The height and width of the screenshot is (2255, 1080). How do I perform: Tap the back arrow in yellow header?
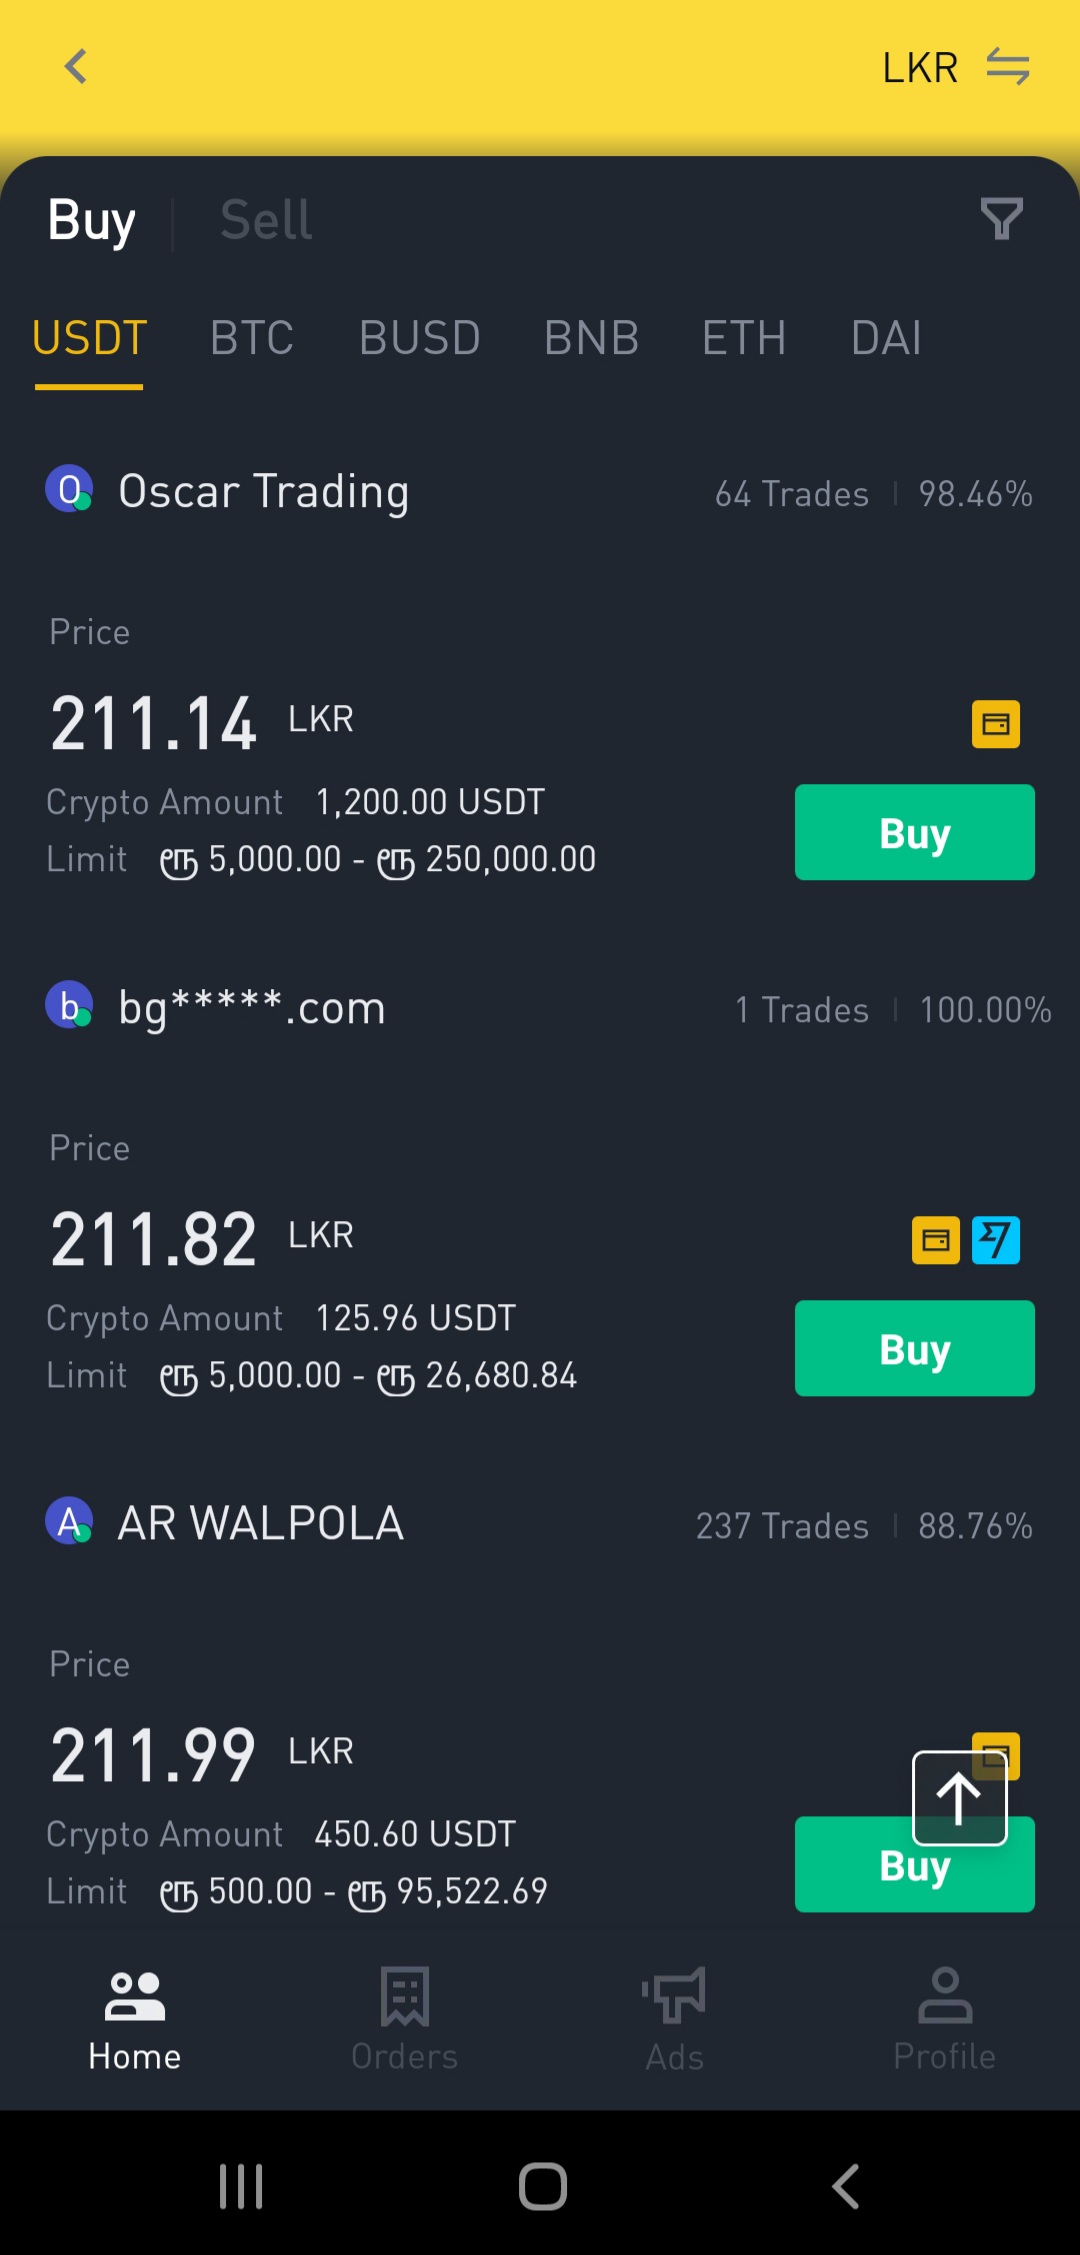coord(76,67)
